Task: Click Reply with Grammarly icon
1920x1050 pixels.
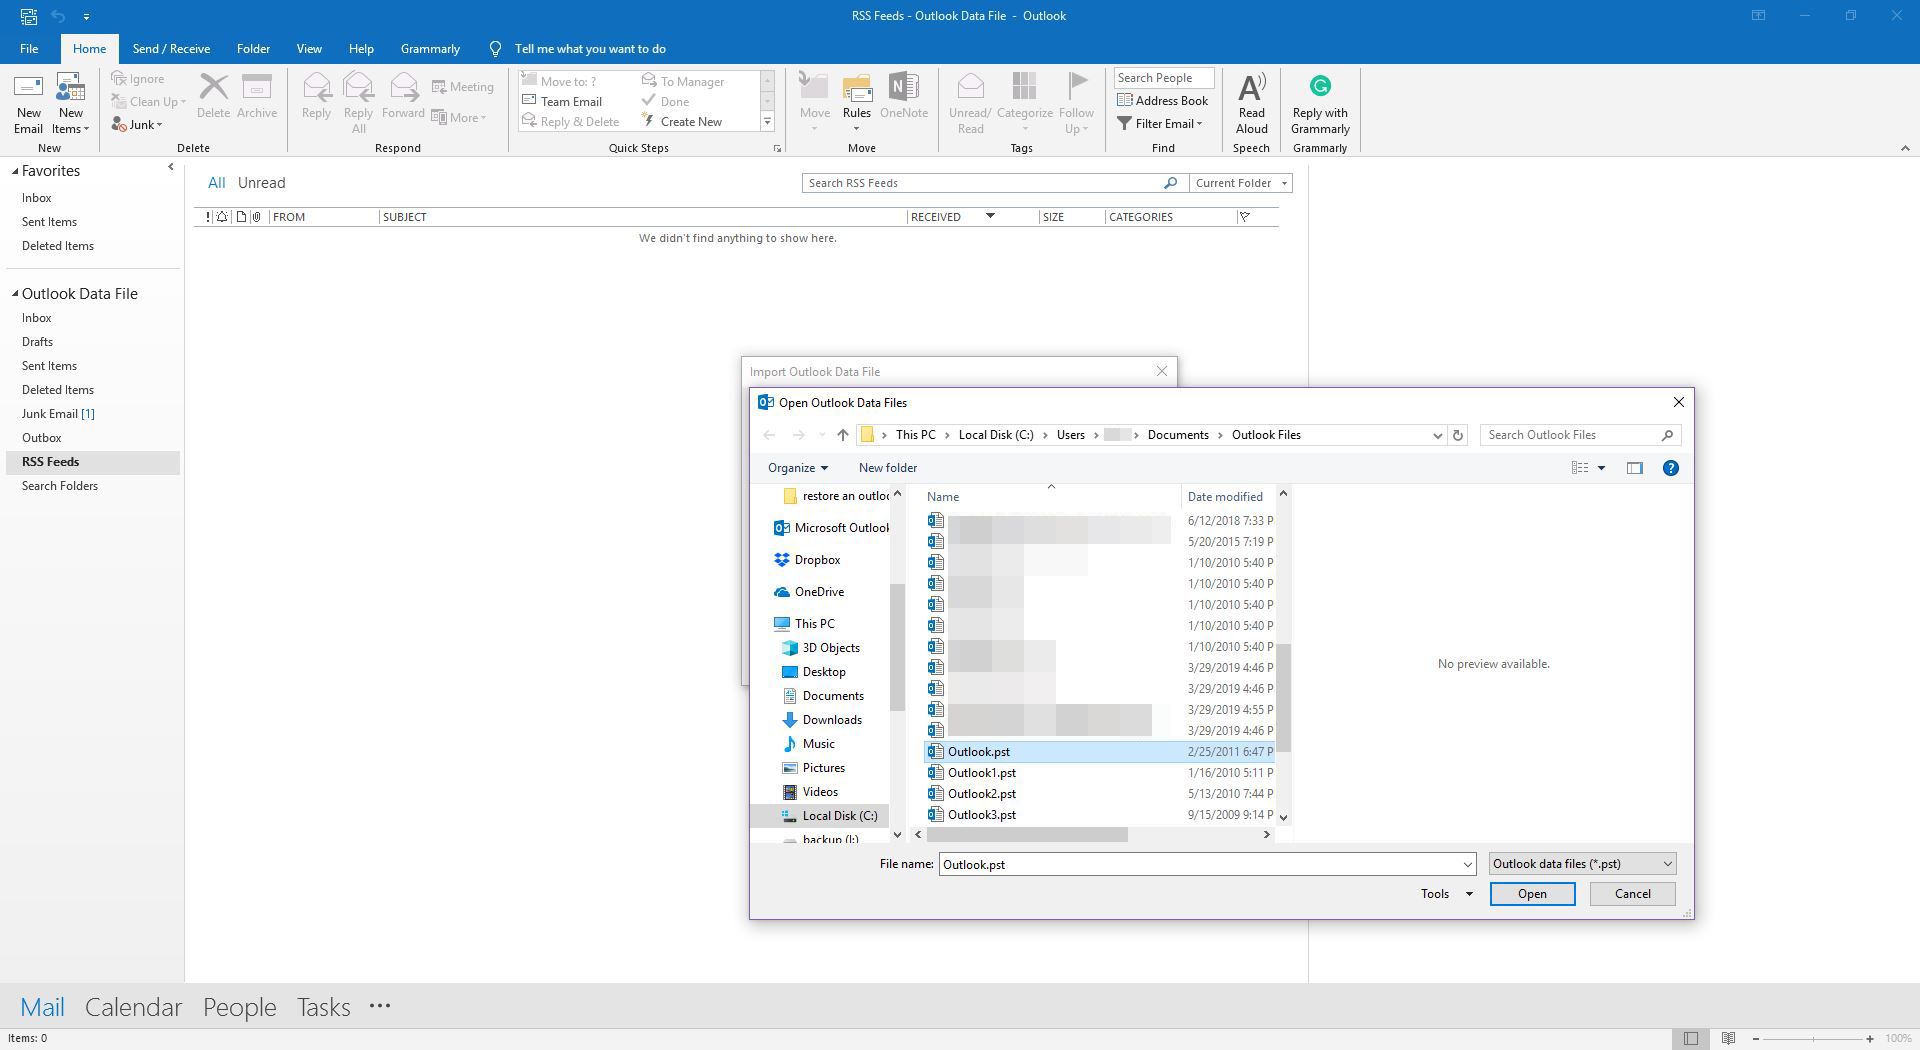Action: pyautogui.click(x=1320, y=103)
